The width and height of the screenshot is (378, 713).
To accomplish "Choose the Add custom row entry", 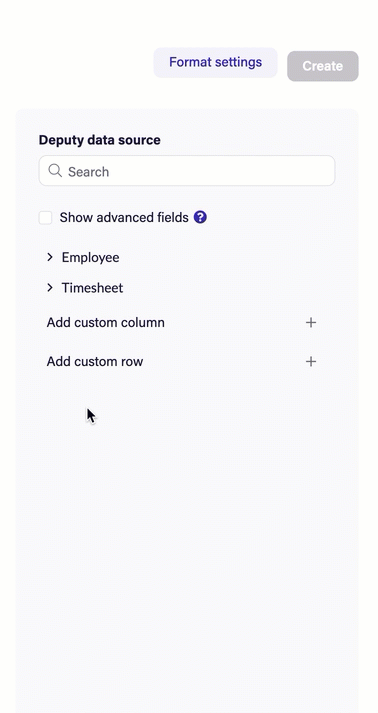I will [x=181, y=362].
